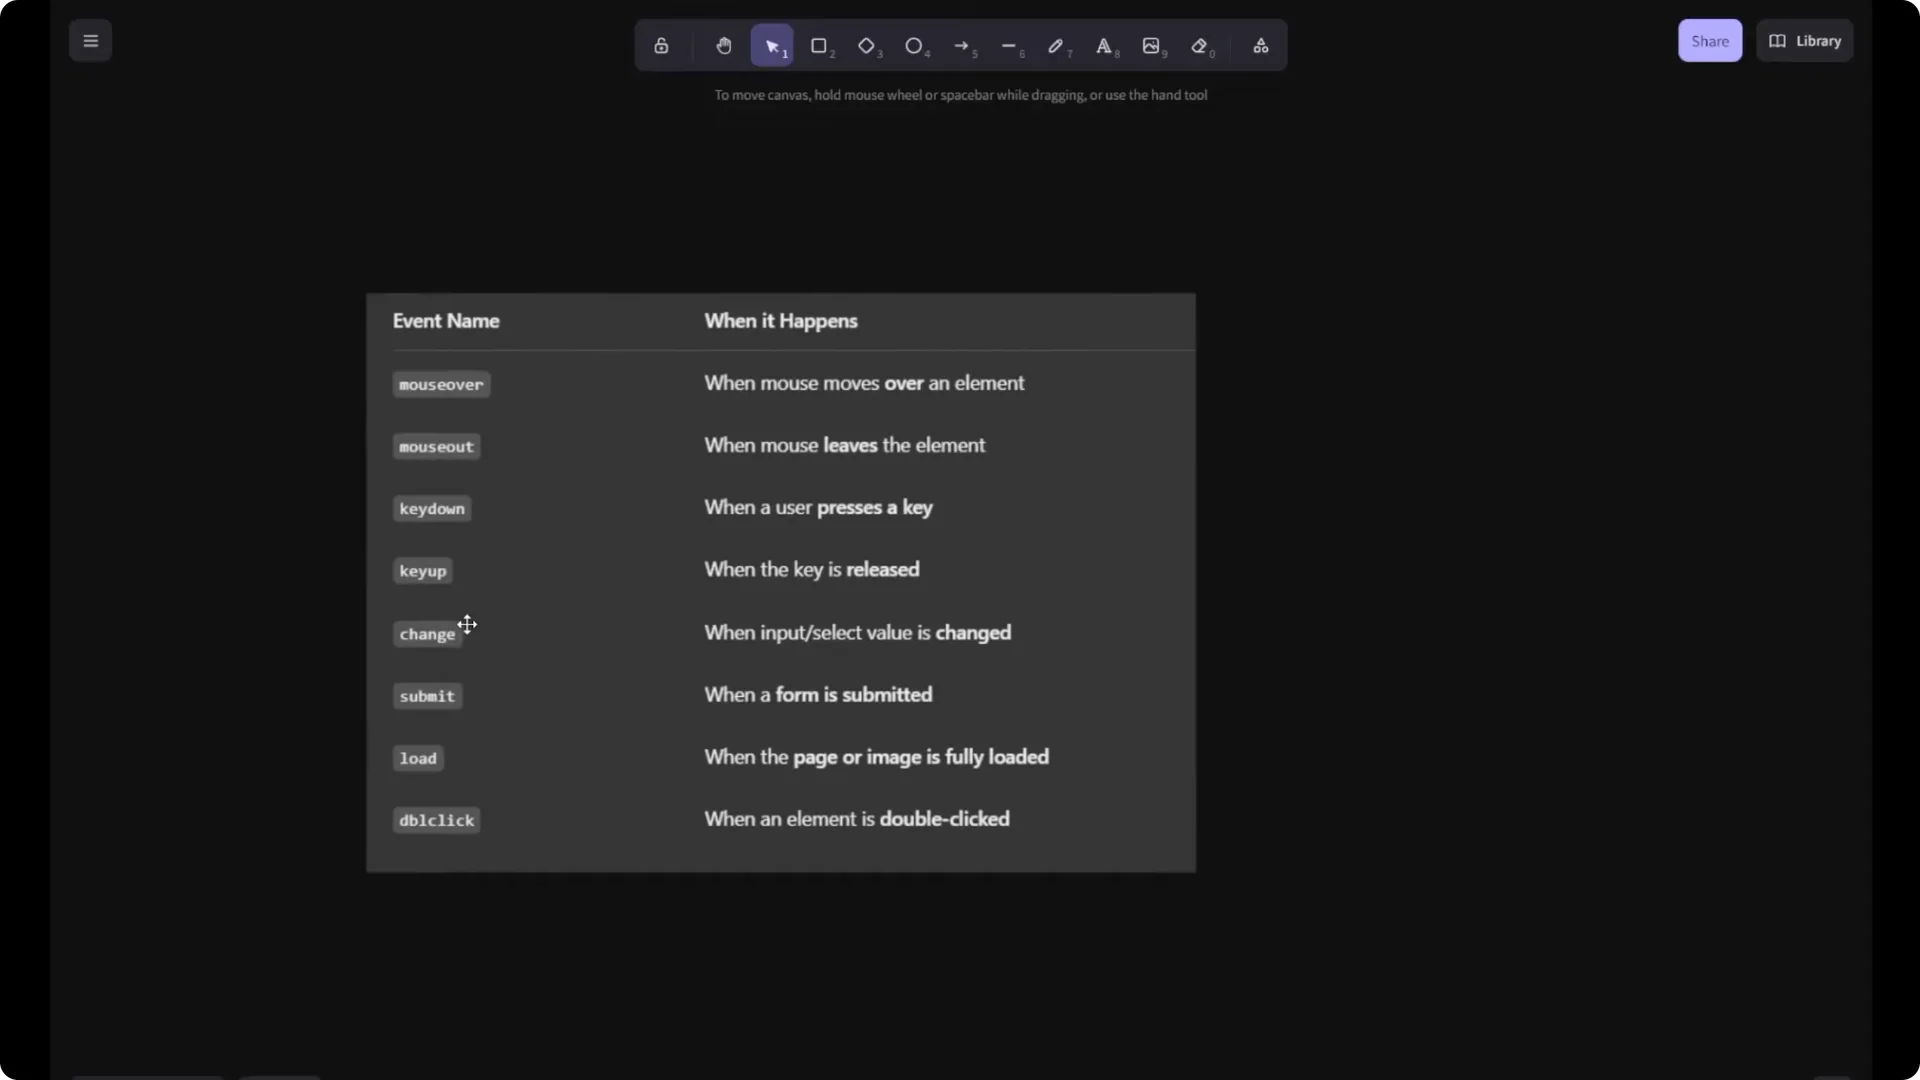This screenshot has height=1080, width=1920.
Task: Select the Diamond tool
Action: tap(867, 45)
